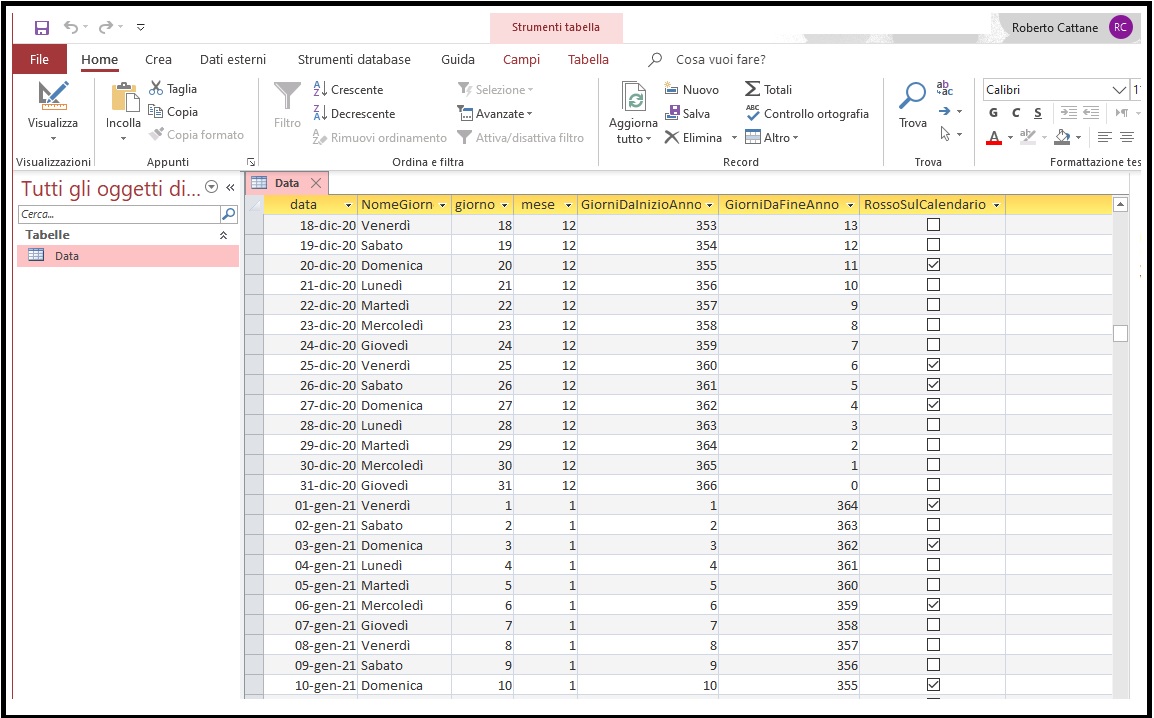Viewport: 1154px width, 718px height.
Task: Click the Cerca search field in navigation pane
Action: (119, 214)
